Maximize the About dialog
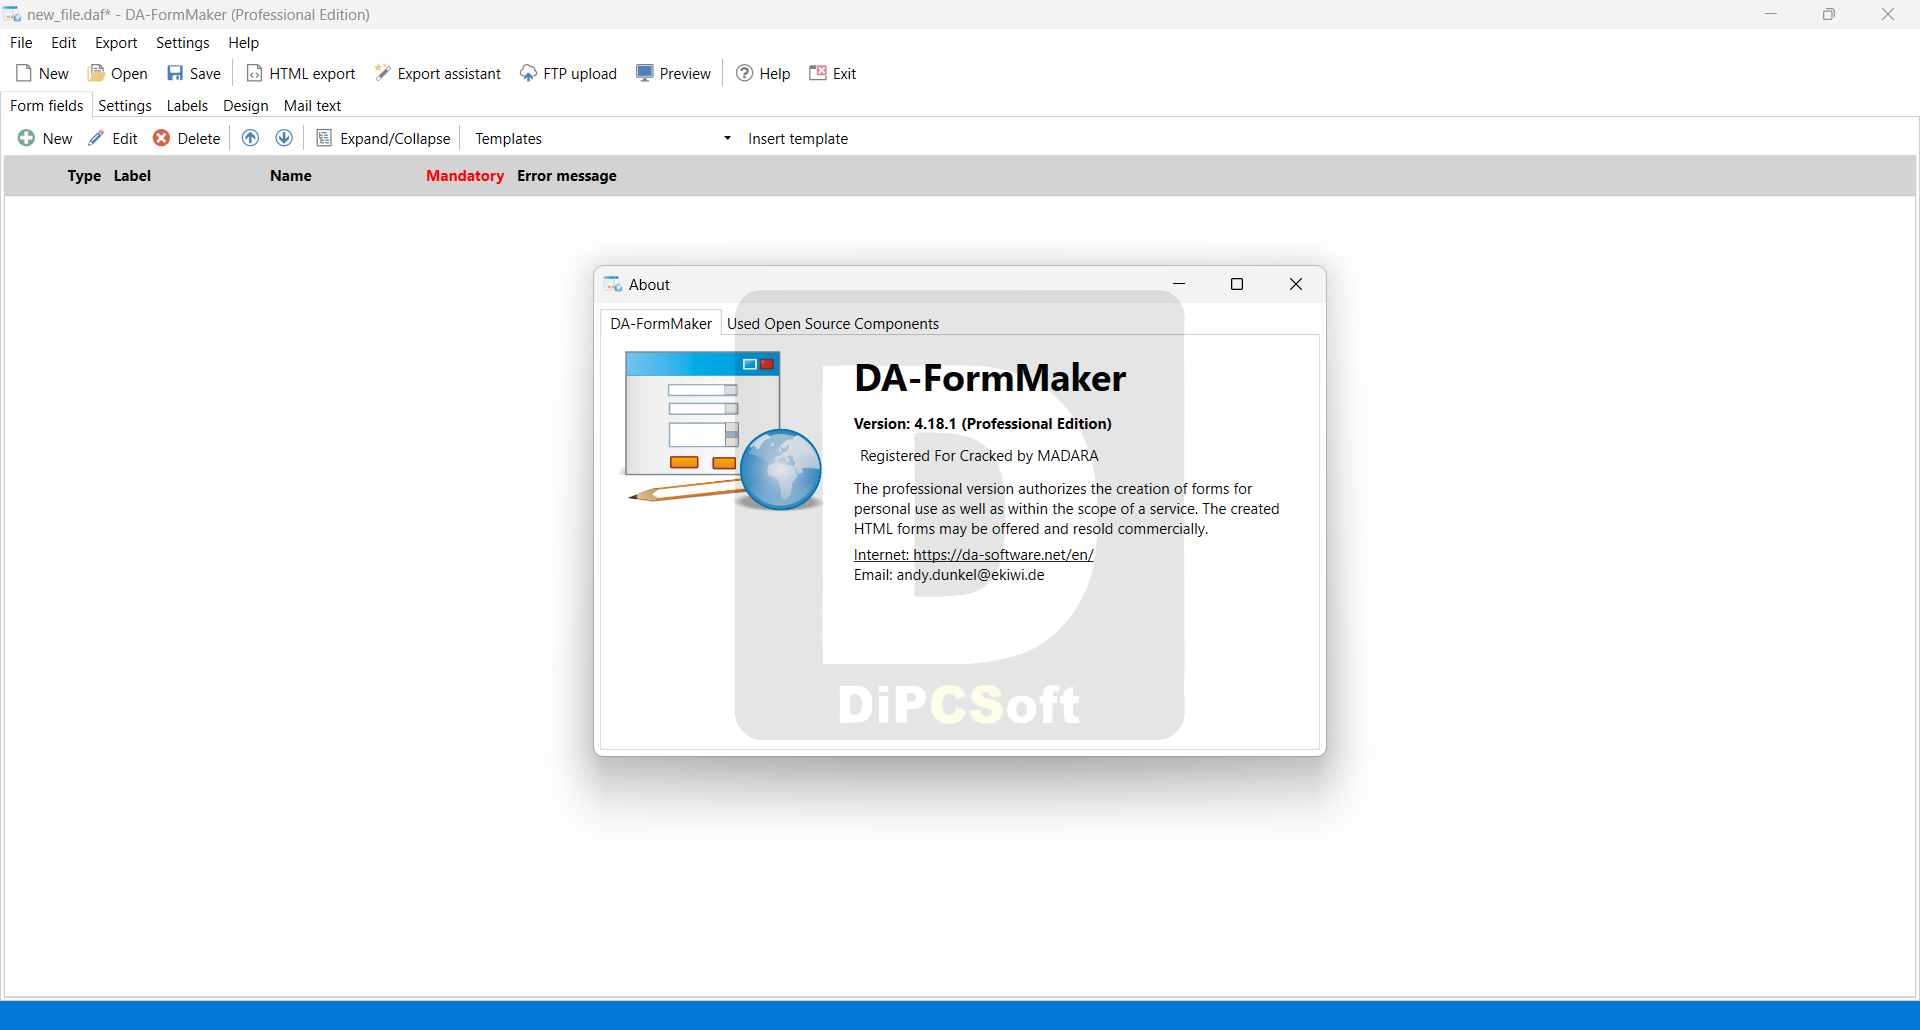Image resolution: width=1920 pixels, height=1030 pixels. tap(1237, 284)
